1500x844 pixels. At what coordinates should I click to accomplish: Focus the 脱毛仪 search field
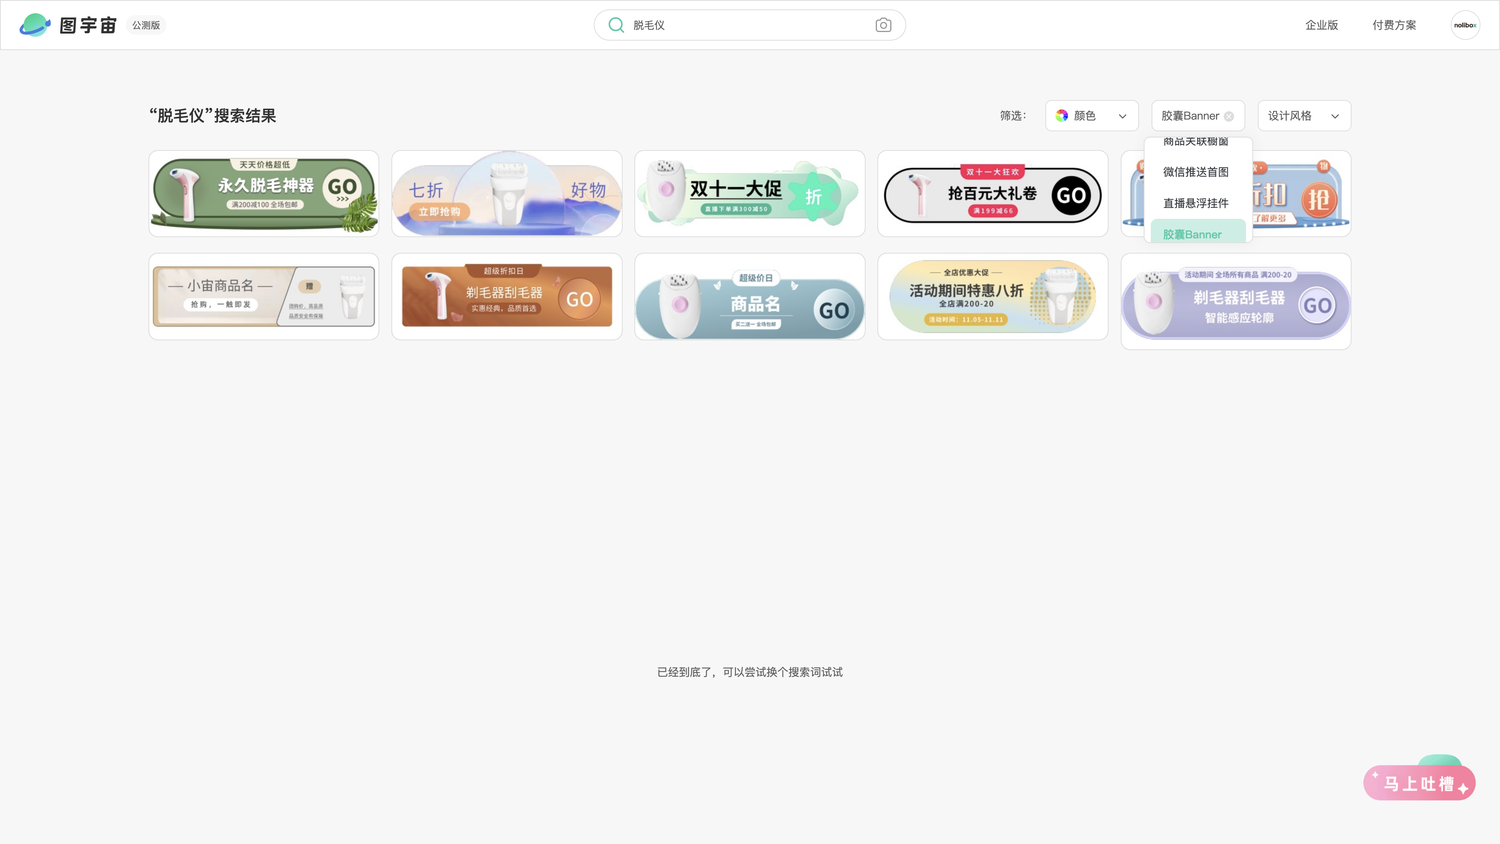[x=750, y=25]
